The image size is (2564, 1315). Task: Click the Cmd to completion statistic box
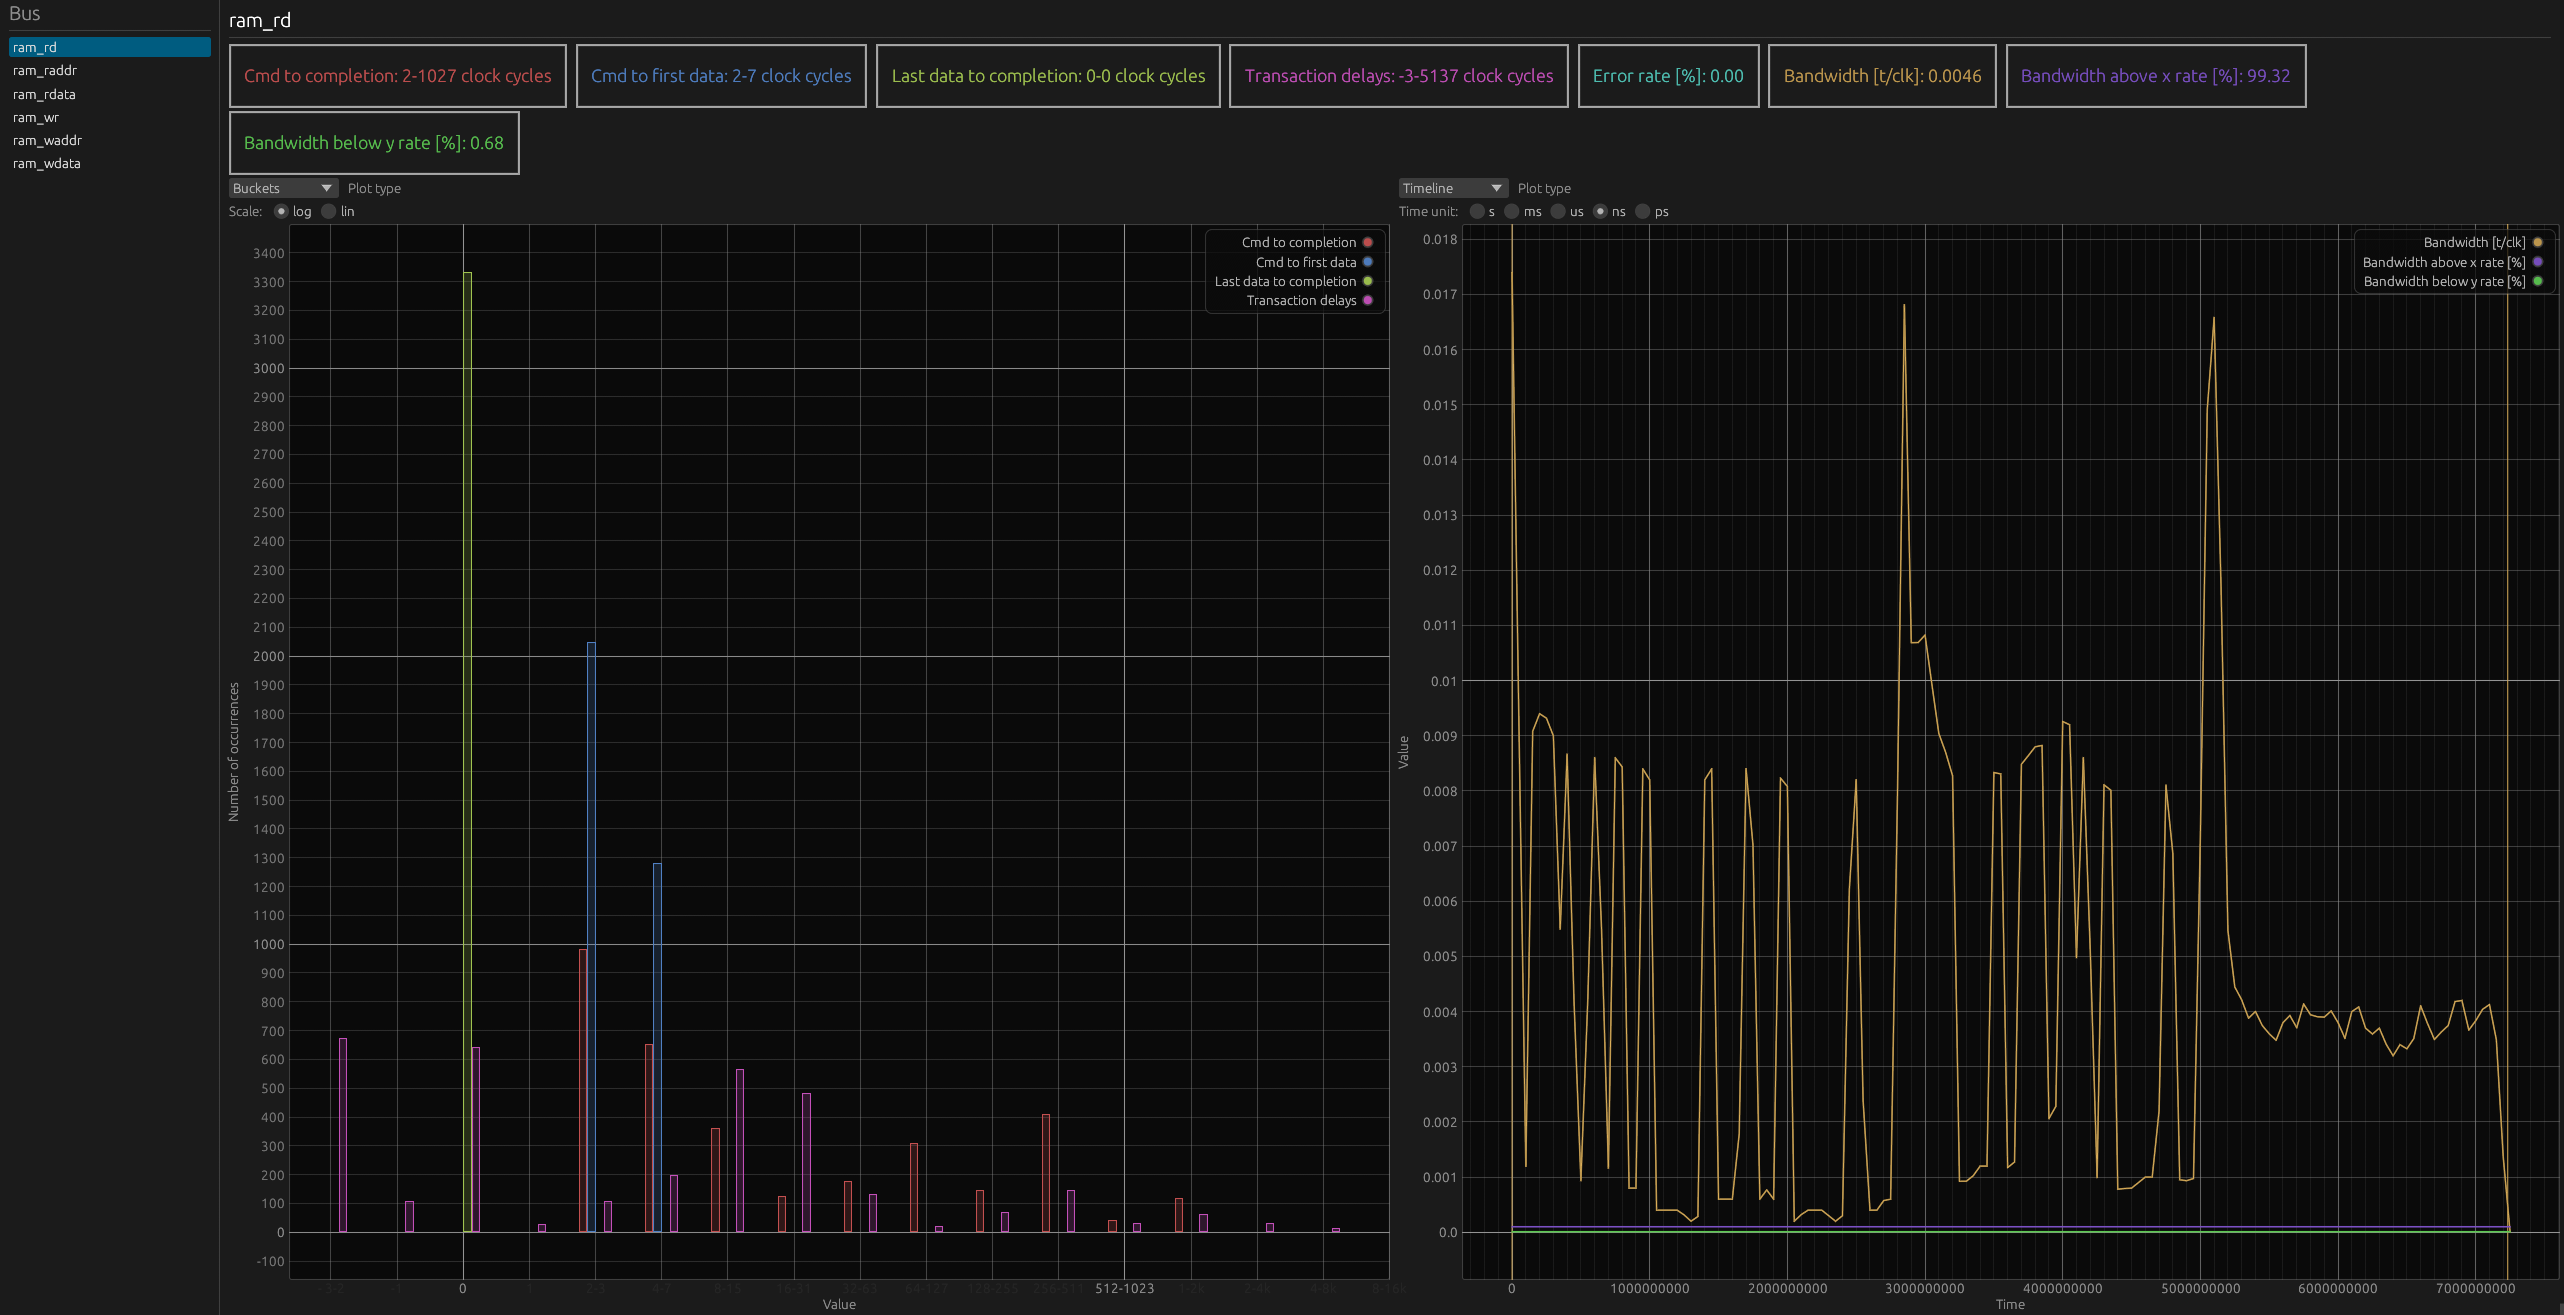point(397,76)
